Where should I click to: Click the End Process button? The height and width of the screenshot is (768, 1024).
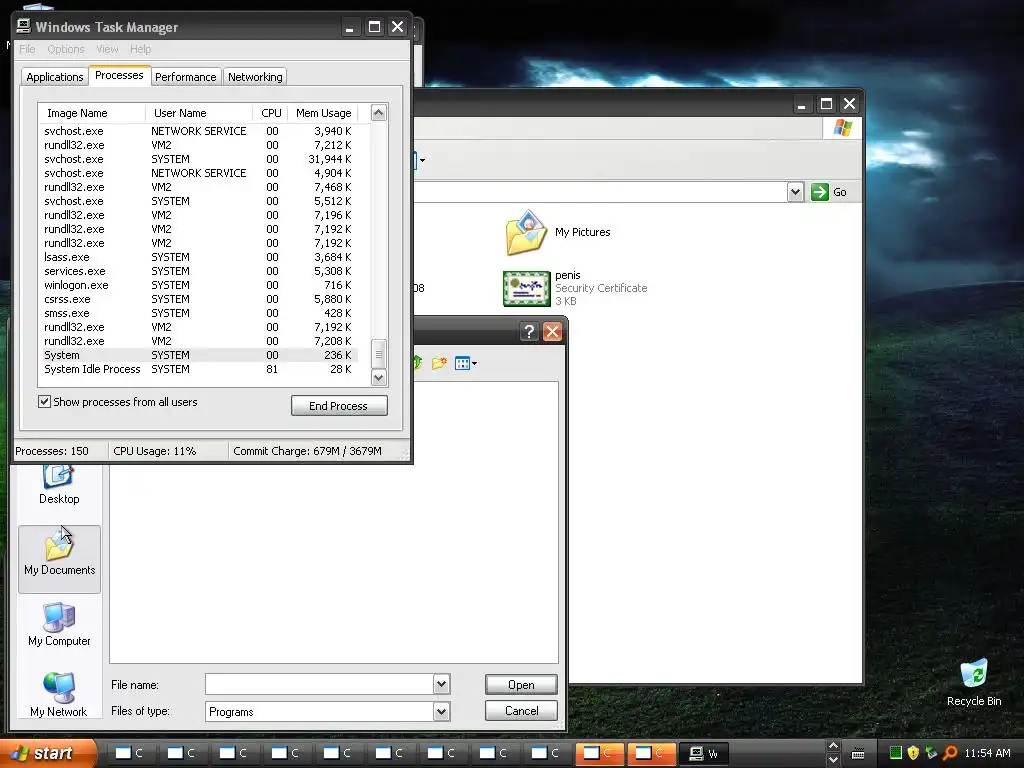(339, 406)
